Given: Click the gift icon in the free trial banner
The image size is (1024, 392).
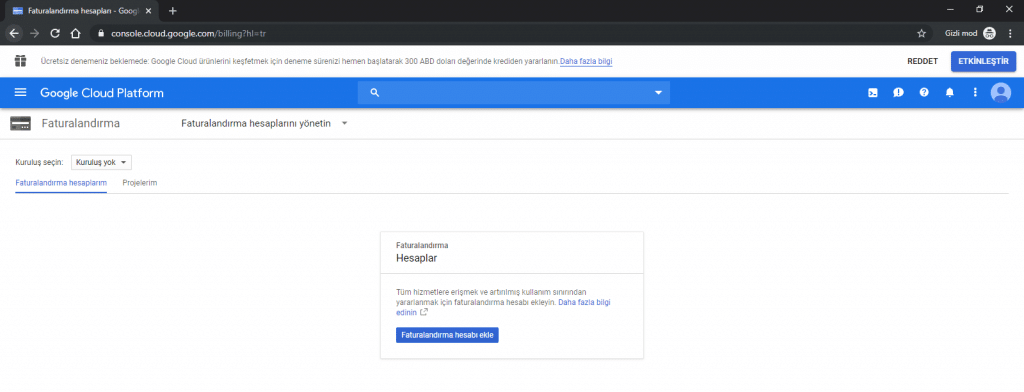Looking at the screenshot, I should pyautogui.click(x=21, y=61).
